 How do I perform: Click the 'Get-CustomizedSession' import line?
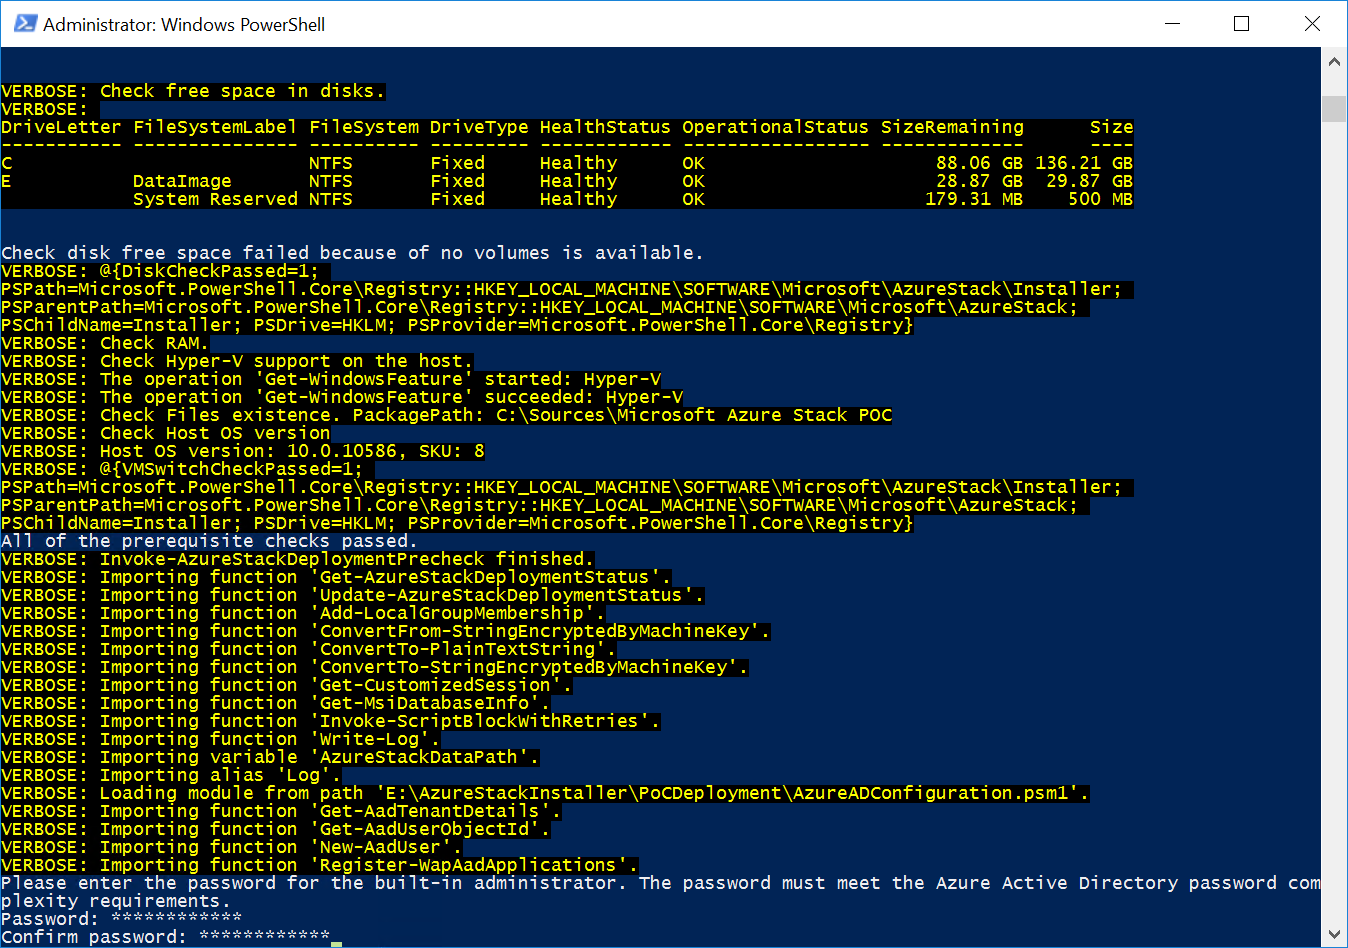click(x=287, y=685)
